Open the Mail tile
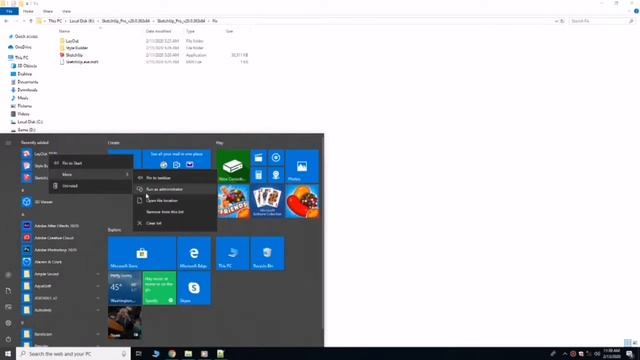This screenshot has height=360, width=640. coord(177,159)
